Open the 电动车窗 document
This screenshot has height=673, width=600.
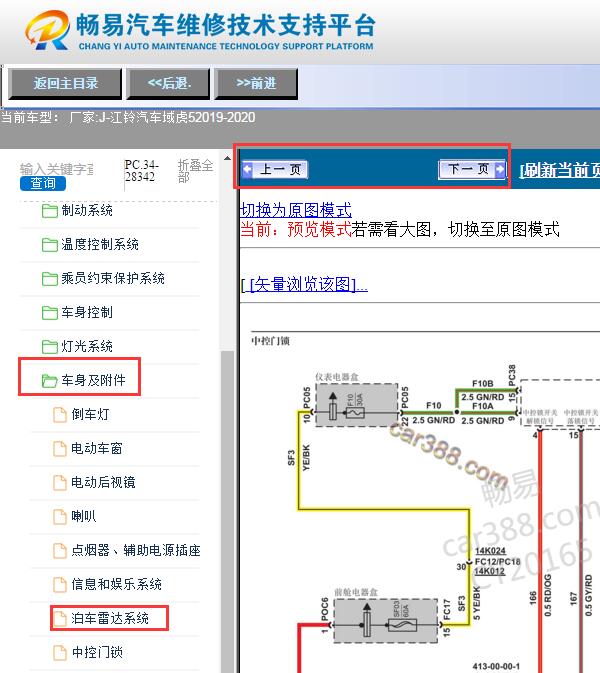[97, 448]
